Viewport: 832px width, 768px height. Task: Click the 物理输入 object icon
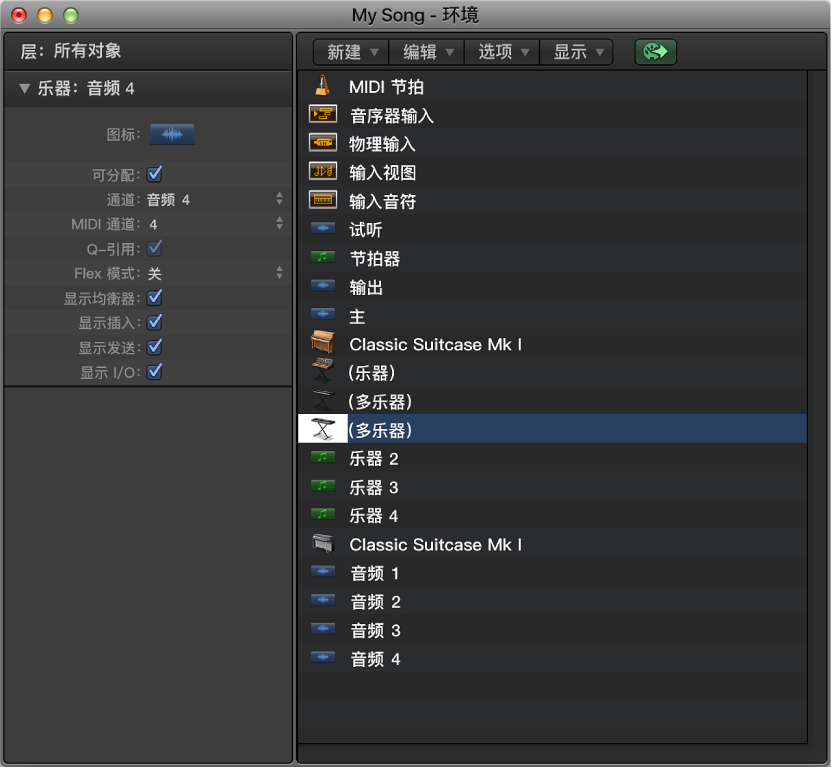click(x=323, y=143)
